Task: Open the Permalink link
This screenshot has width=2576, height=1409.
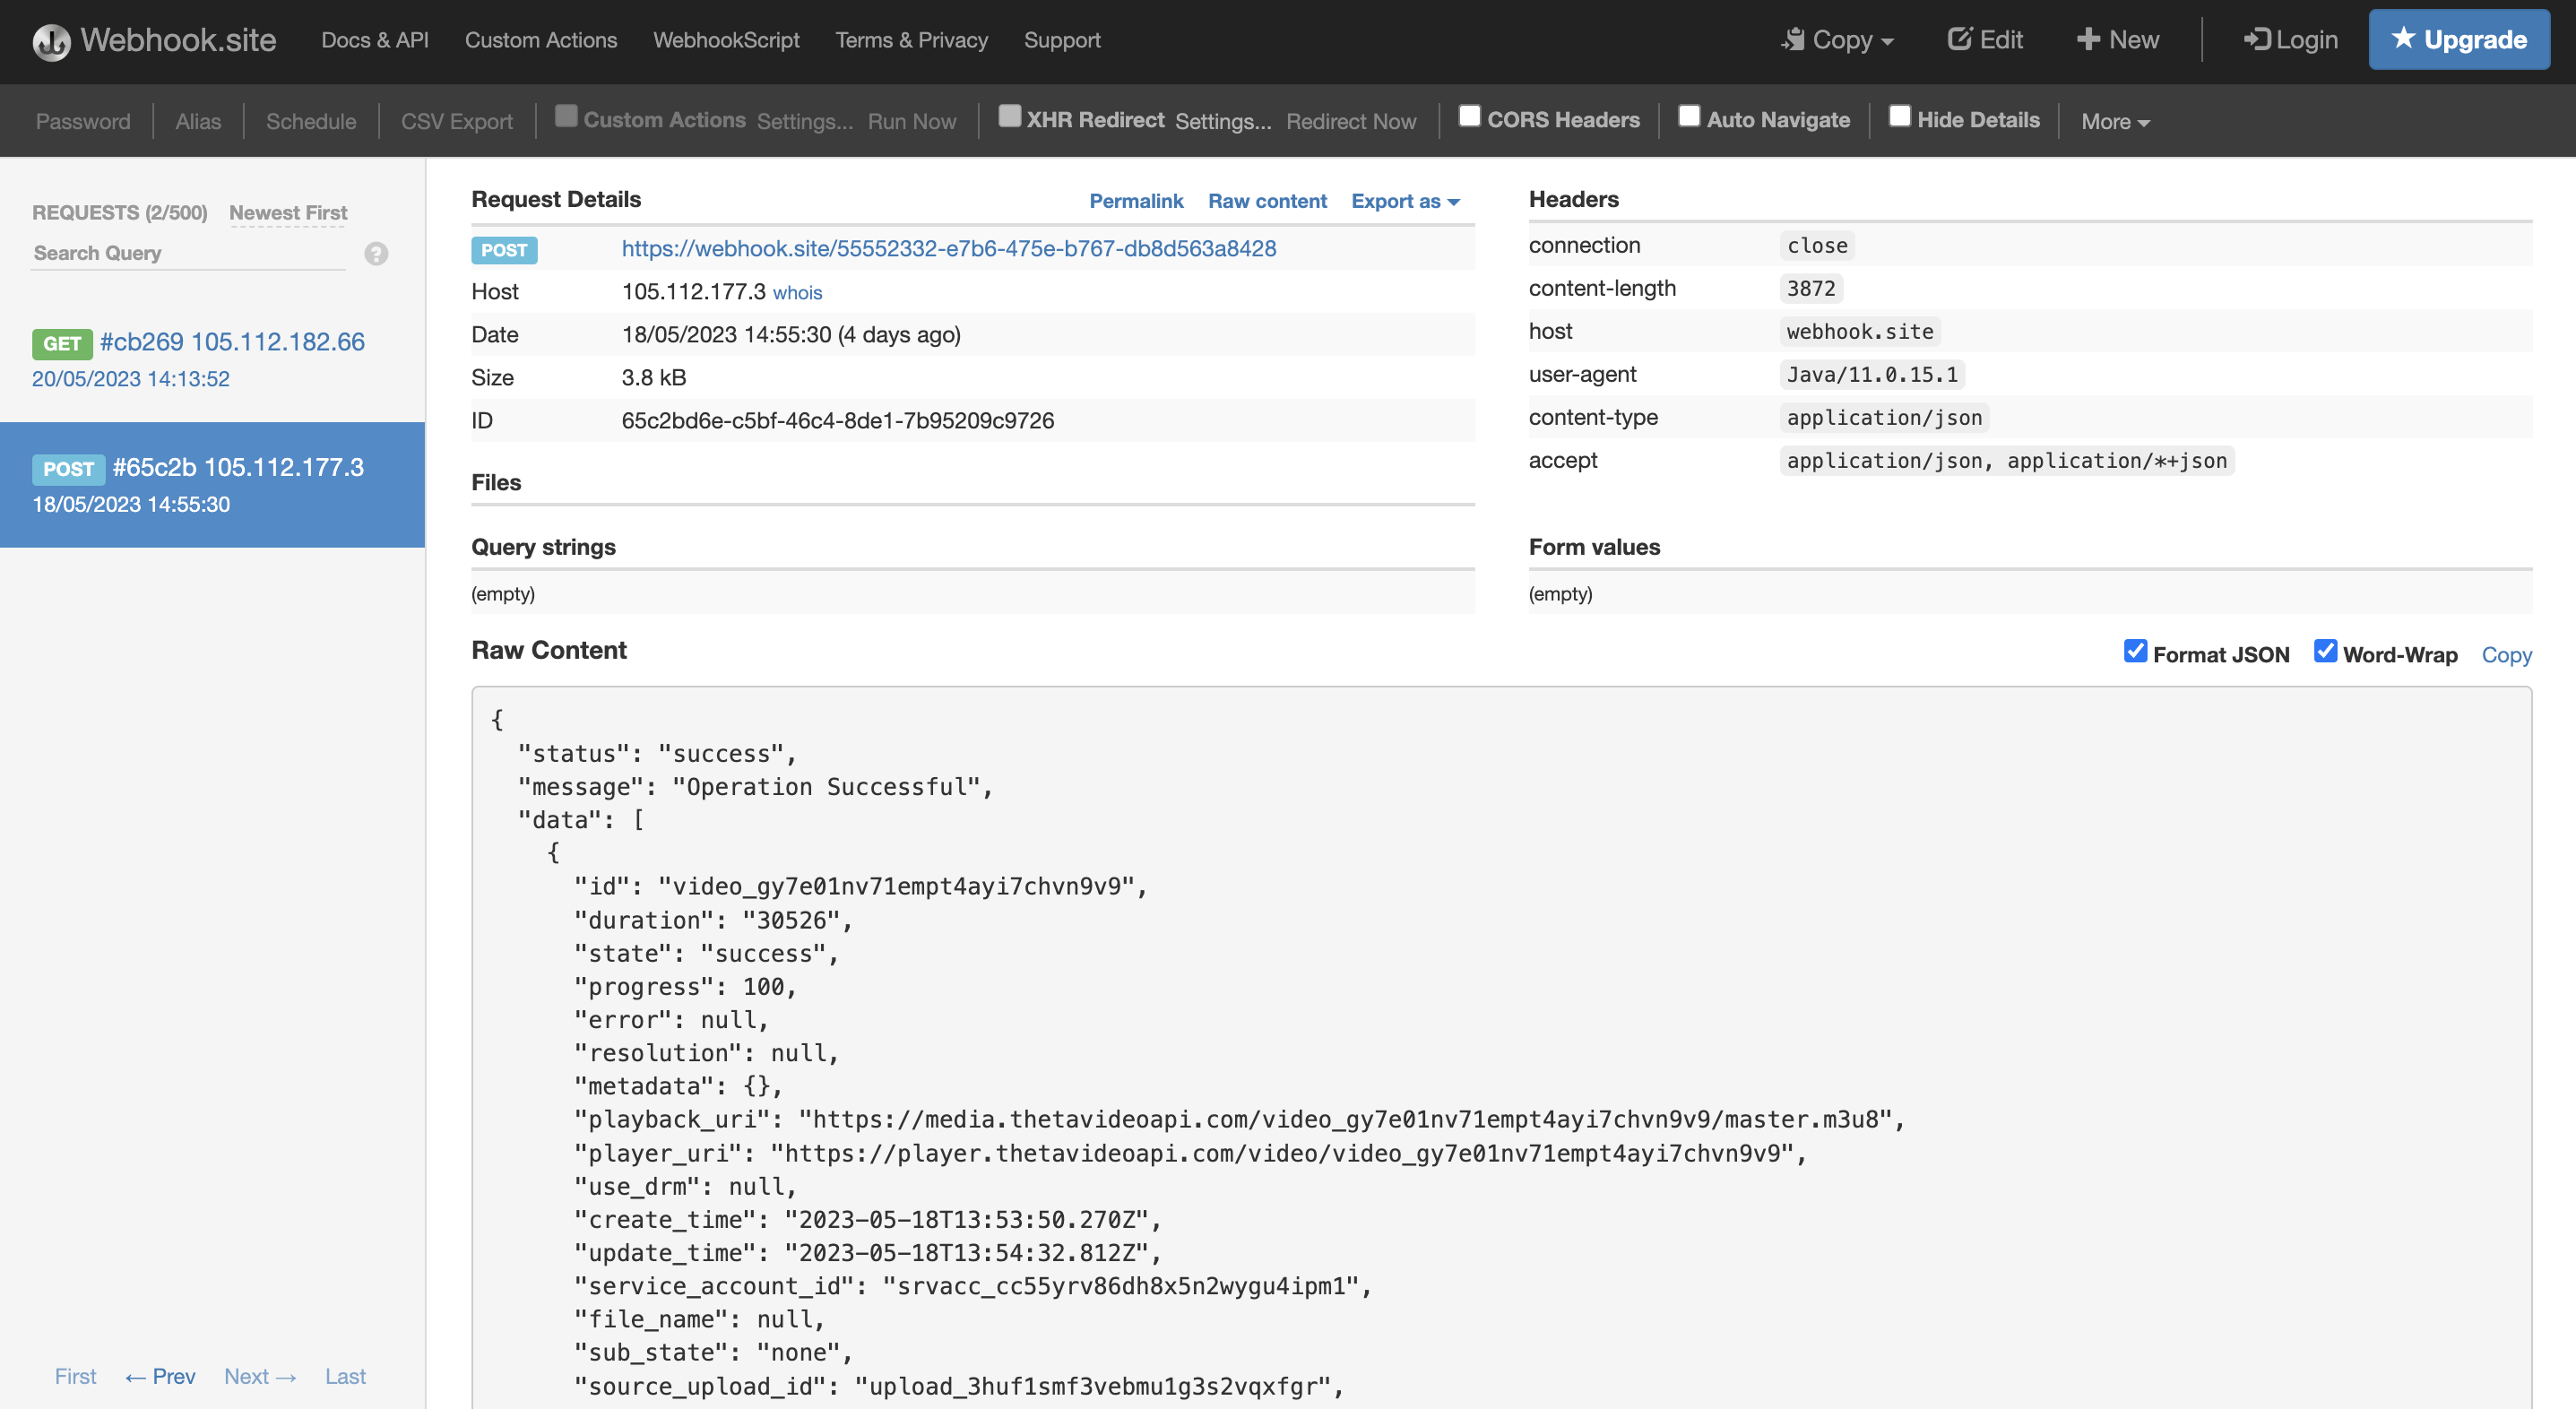Action: 1136,201
